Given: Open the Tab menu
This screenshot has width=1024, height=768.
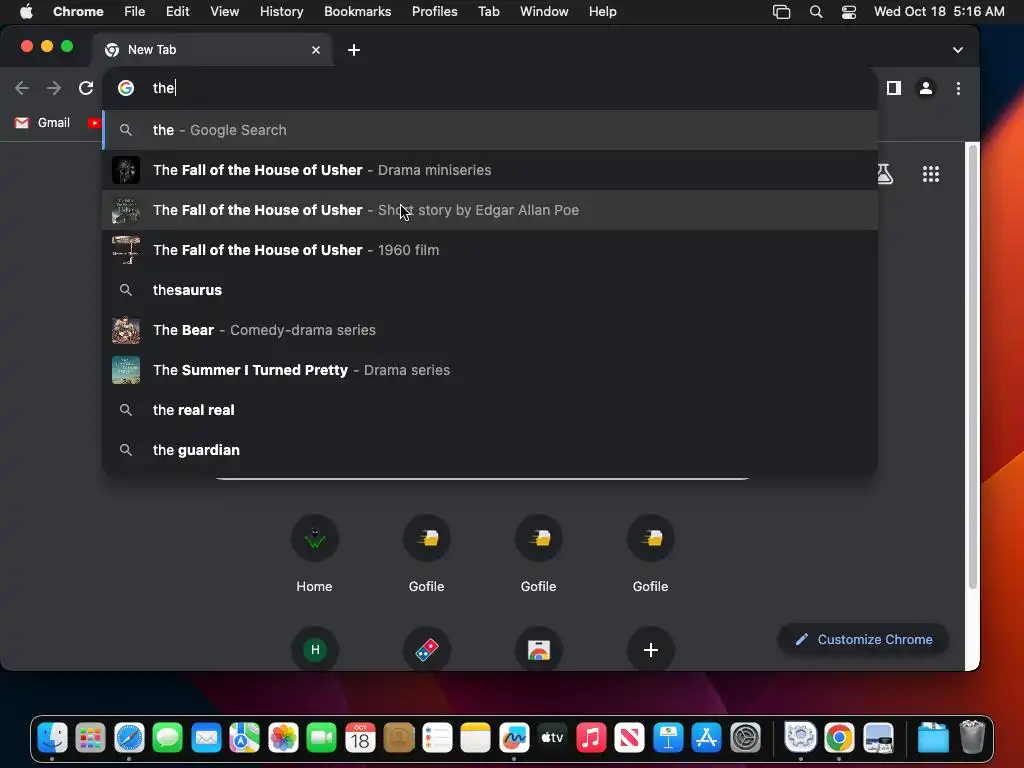Looking at the screenshot, I should click(x=488, y=12).
